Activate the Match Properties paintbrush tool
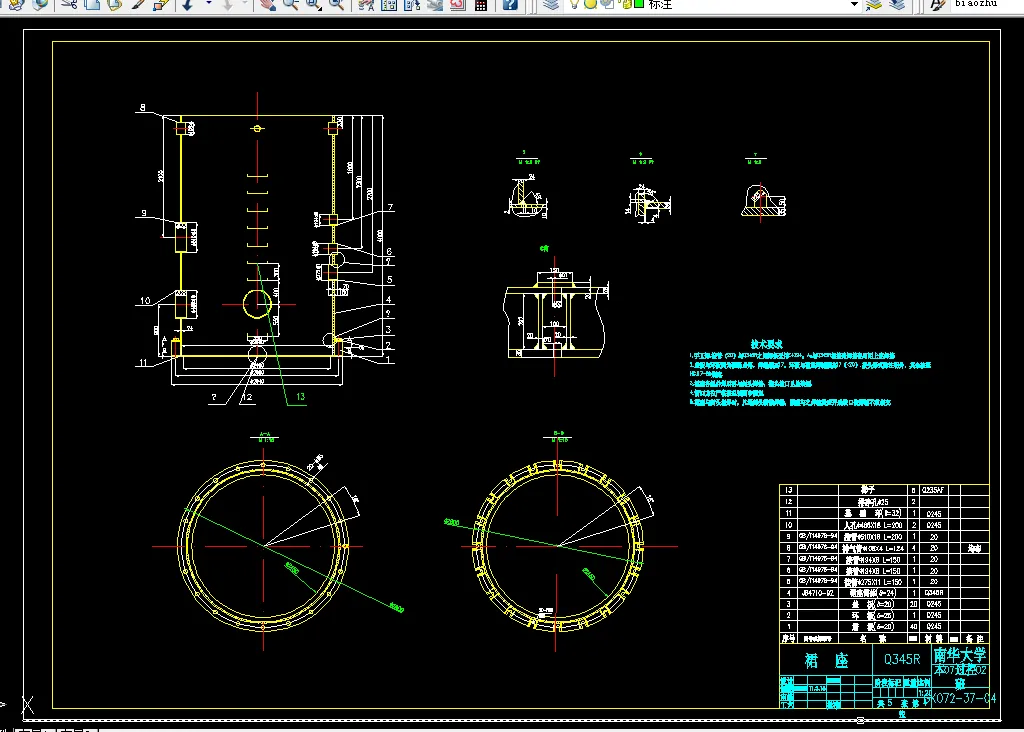The image size is (1024, 732). (x=138, y=5)
